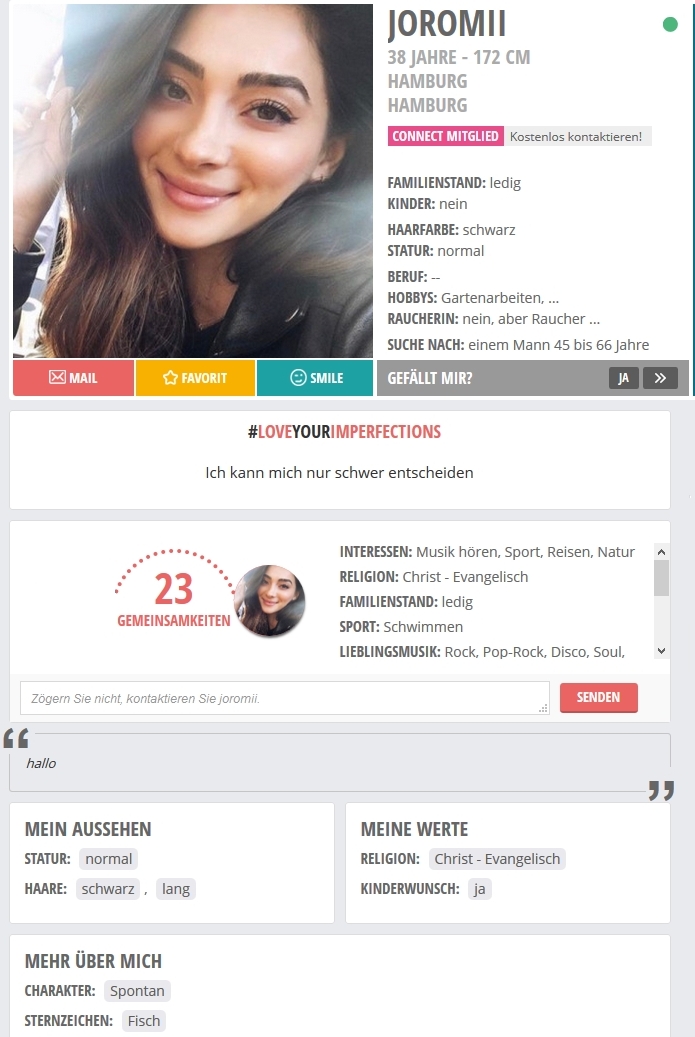Click the JA like button
The image size is (695, 1037).
(624, 378)
